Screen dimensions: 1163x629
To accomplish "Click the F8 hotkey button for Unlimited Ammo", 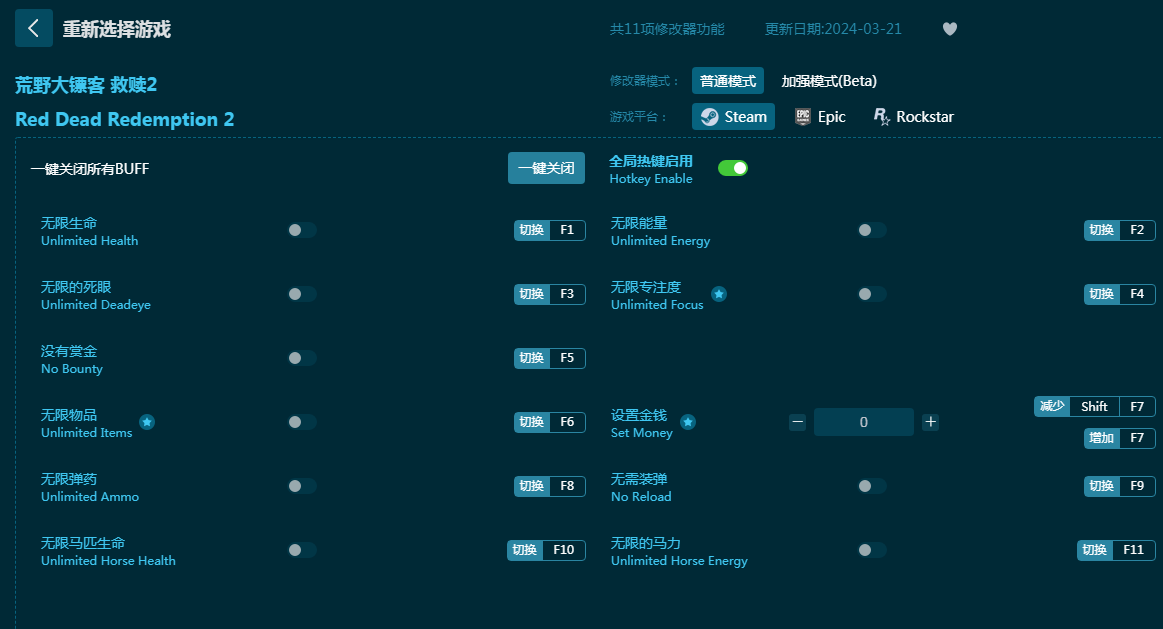I will pos(550,486).
